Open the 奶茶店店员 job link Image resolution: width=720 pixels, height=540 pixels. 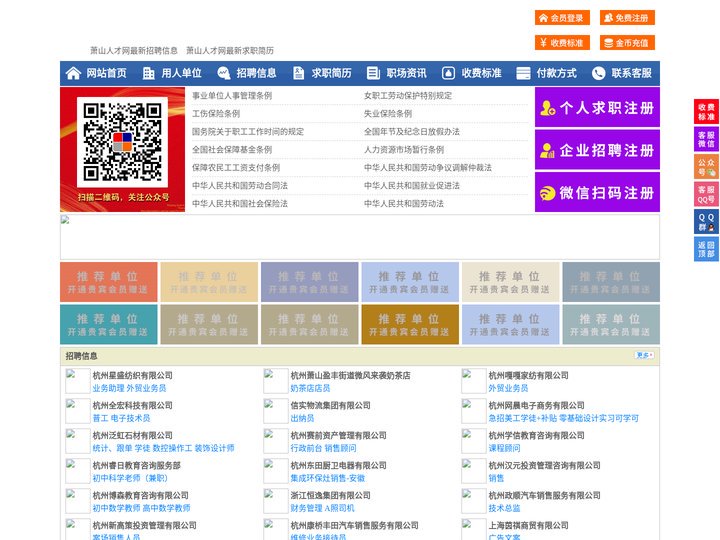(310, 388)
